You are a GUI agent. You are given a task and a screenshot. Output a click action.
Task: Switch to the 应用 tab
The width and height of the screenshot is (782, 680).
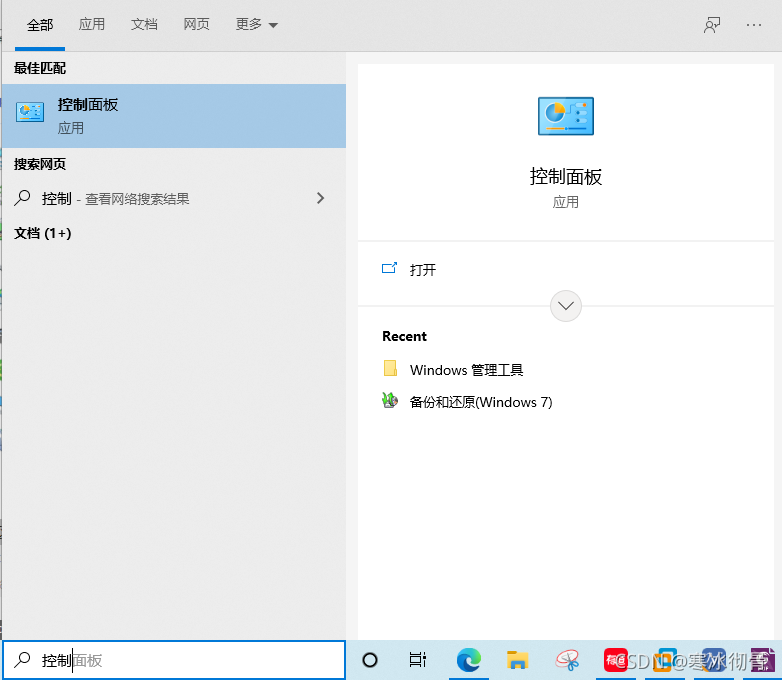[92, 24]
